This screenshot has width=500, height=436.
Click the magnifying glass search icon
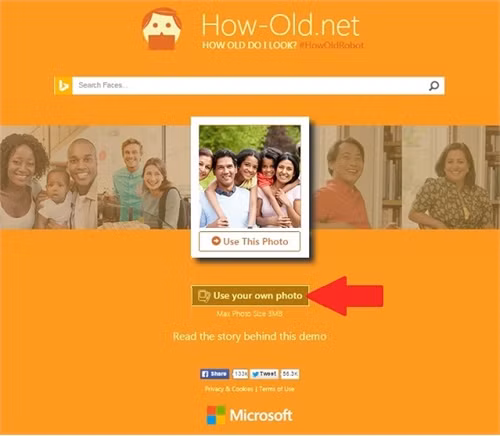point(434,86)
